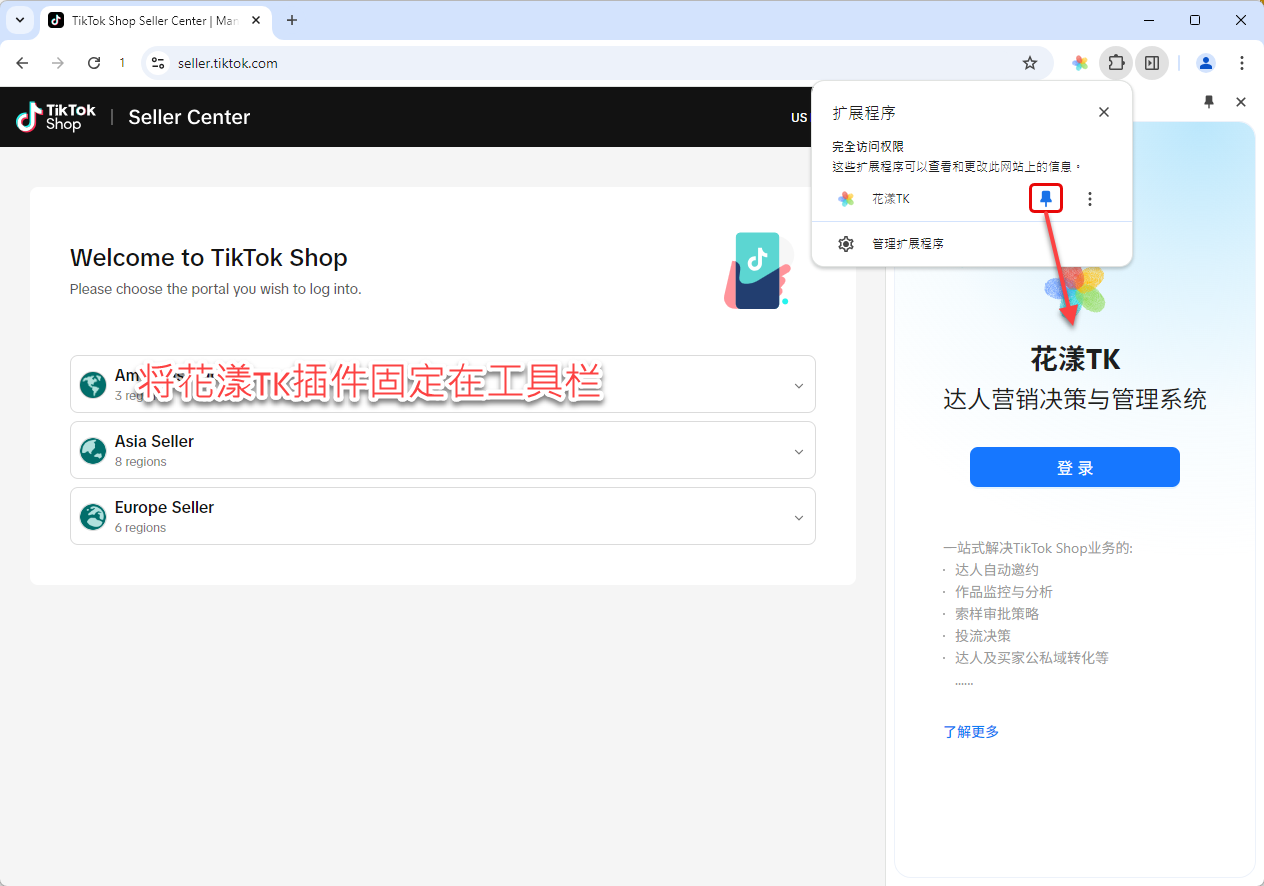1264x886 pixels.
Task: Bookmark this page with the star
Action: pyautogui.click(x=1030, y=63)
